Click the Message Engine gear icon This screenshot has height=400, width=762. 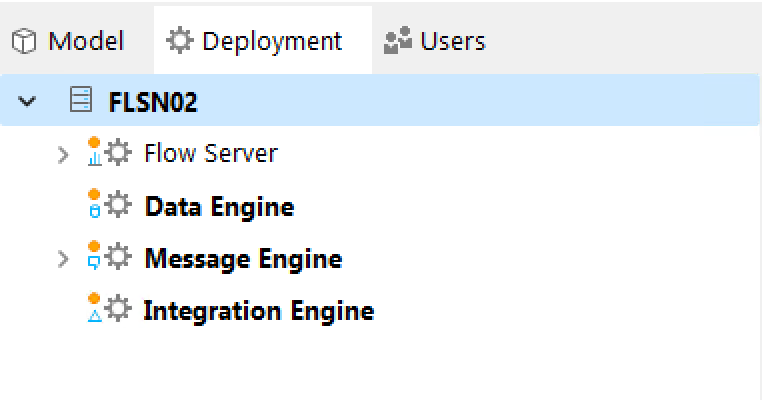(x=118, y=257)
